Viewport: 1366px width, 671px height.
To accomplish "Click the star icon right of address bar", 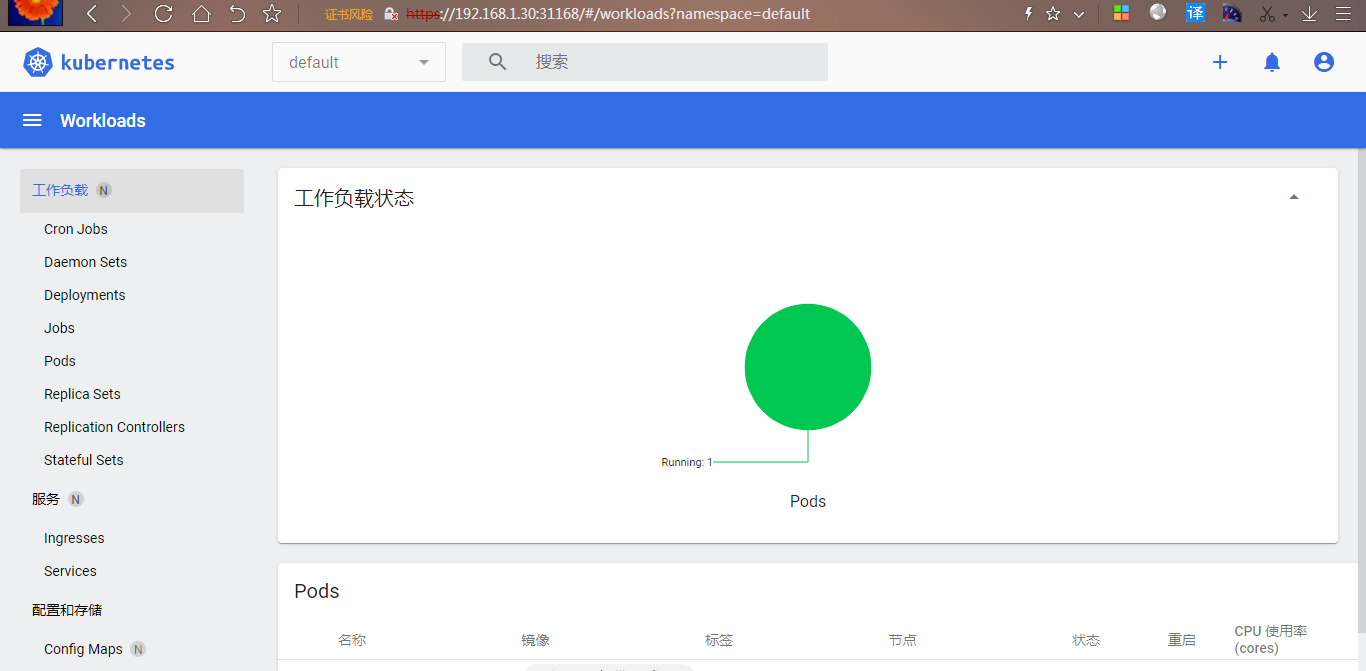I will click(x=1053, y=14).
